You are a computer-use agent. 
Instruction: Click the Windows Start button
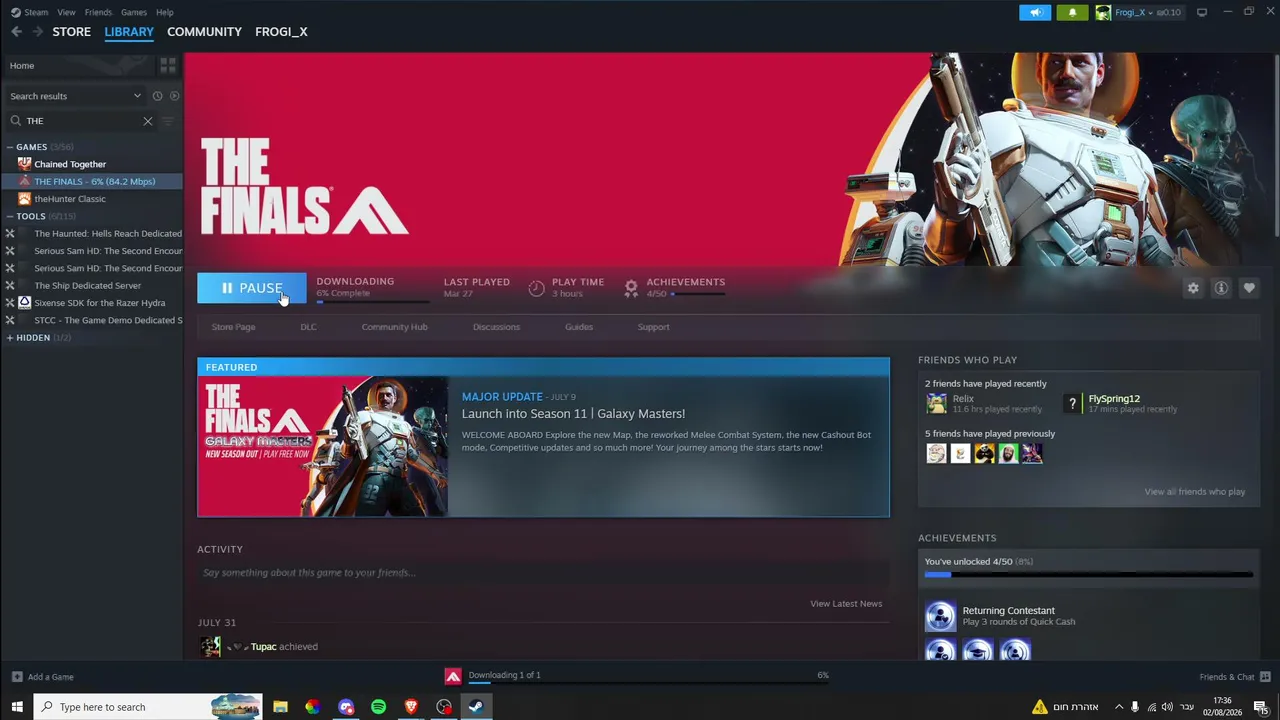pyautogui.click(x=16, y=707)
